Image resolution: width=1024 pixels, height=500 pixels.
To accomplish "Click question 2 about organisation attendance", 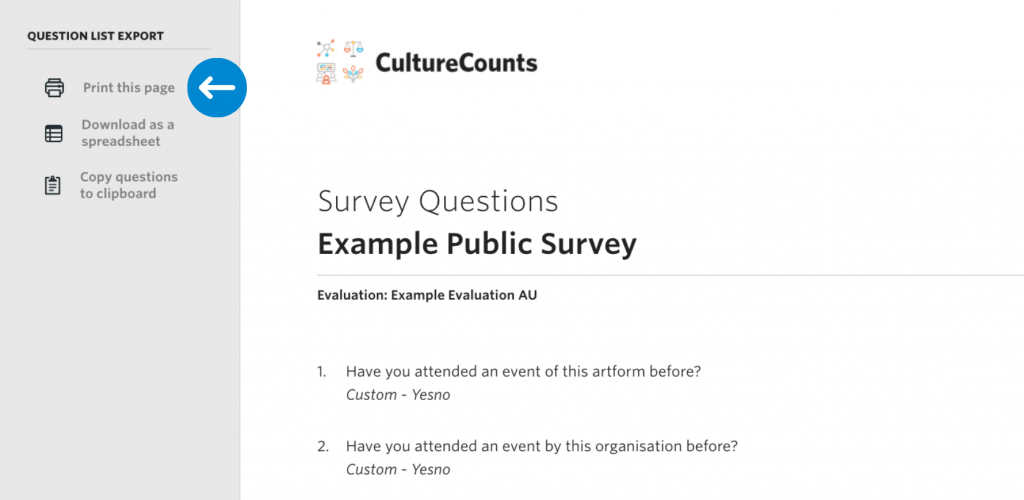I will pos(541,446).
